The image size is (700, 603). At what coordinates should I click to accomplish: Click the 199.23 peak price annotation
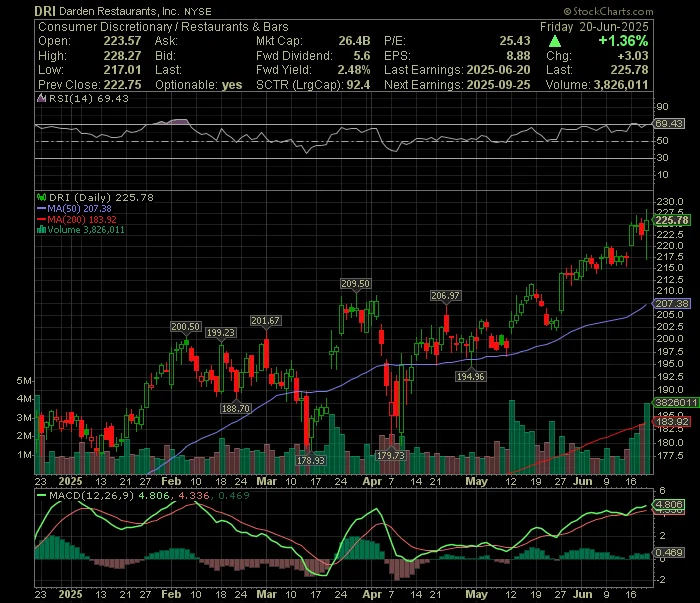(221, 333)
